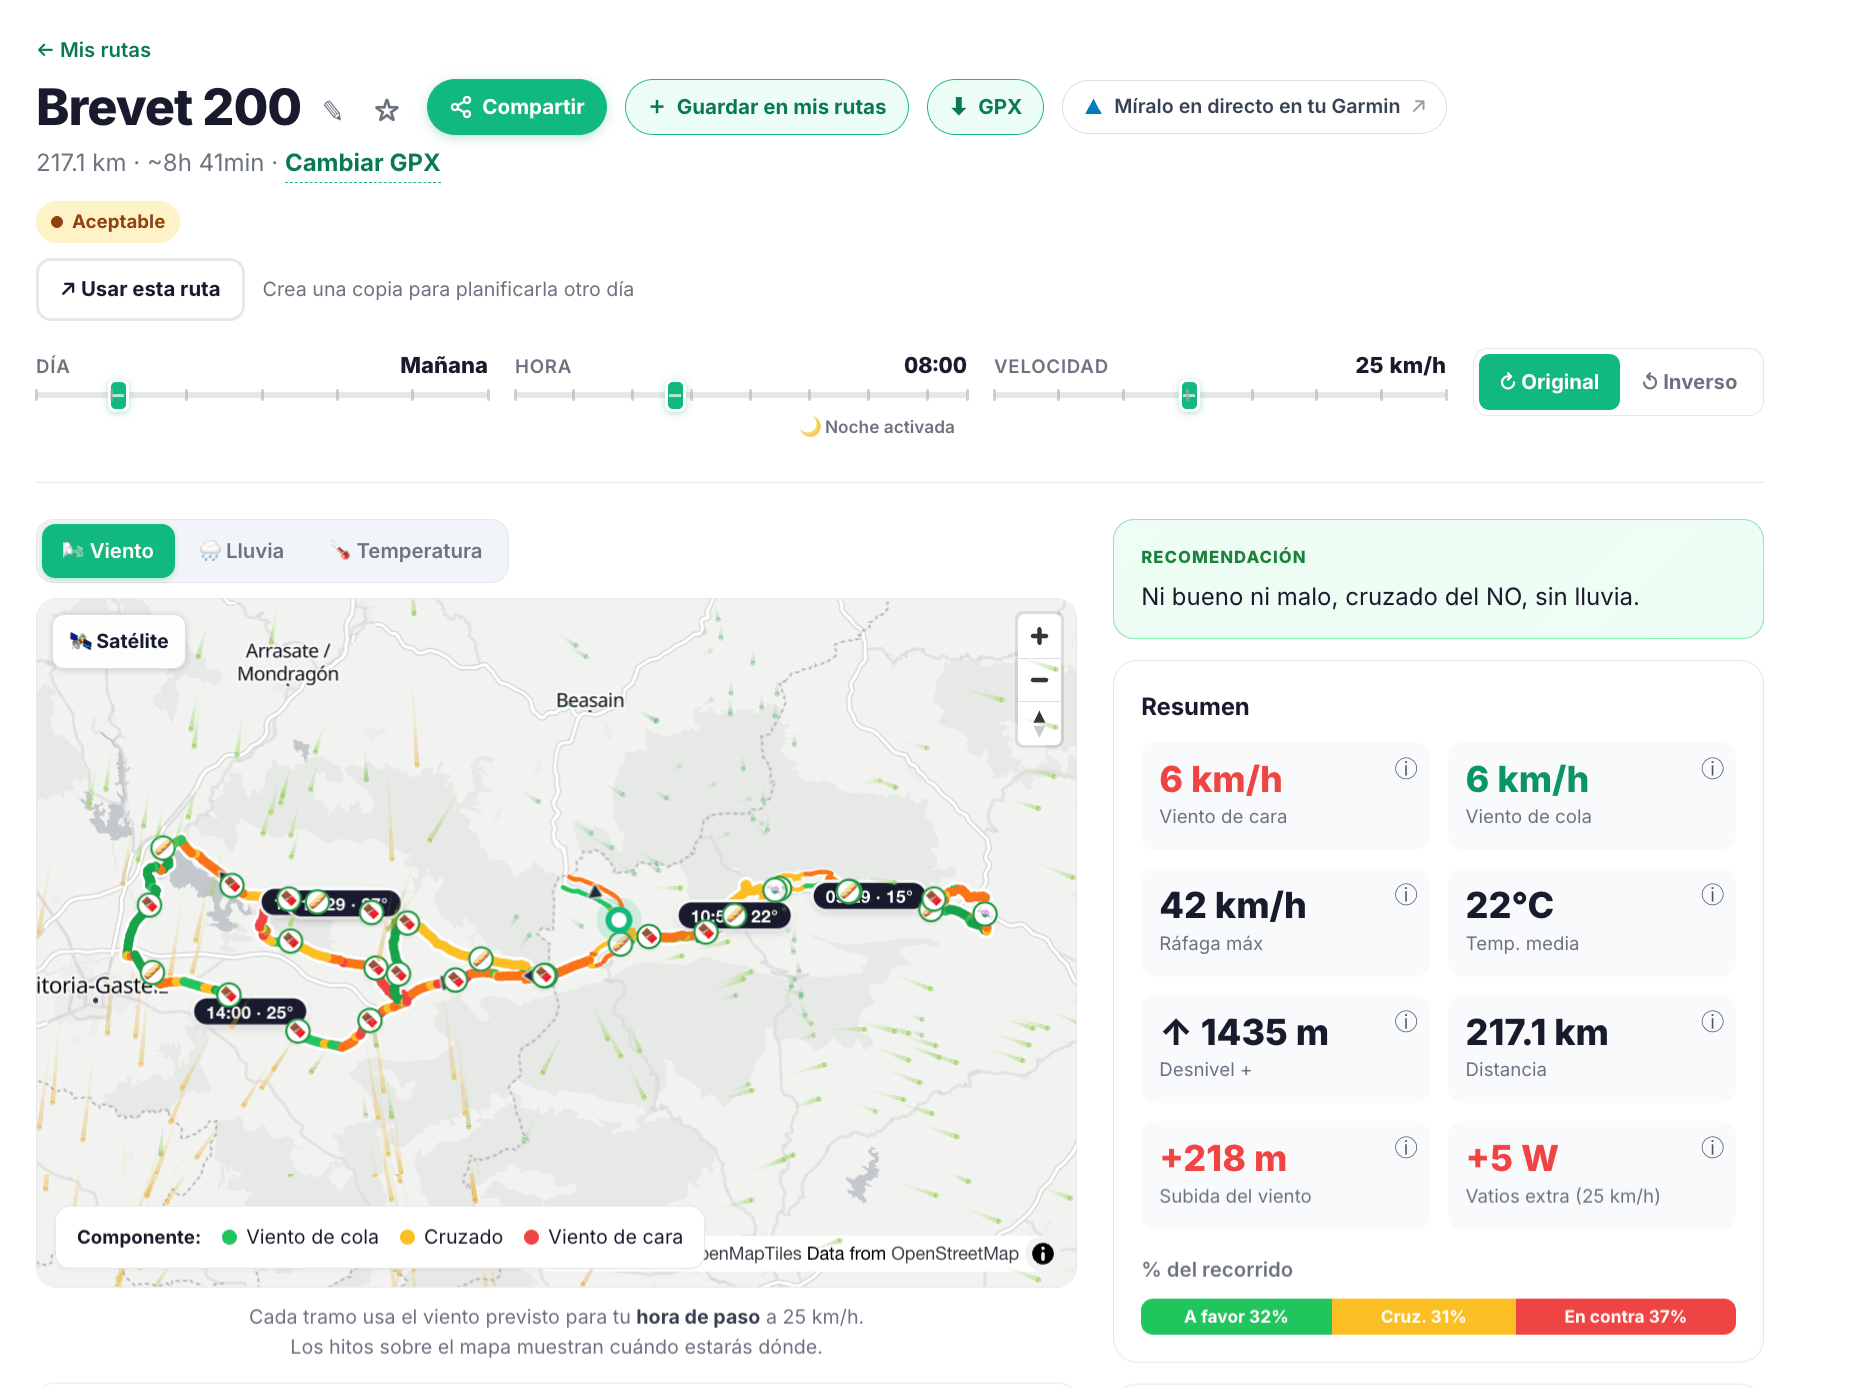Click info icon on Desnivel + card
The width and height of the screenshot is (1852, 1388).
click(1406, 1021)
